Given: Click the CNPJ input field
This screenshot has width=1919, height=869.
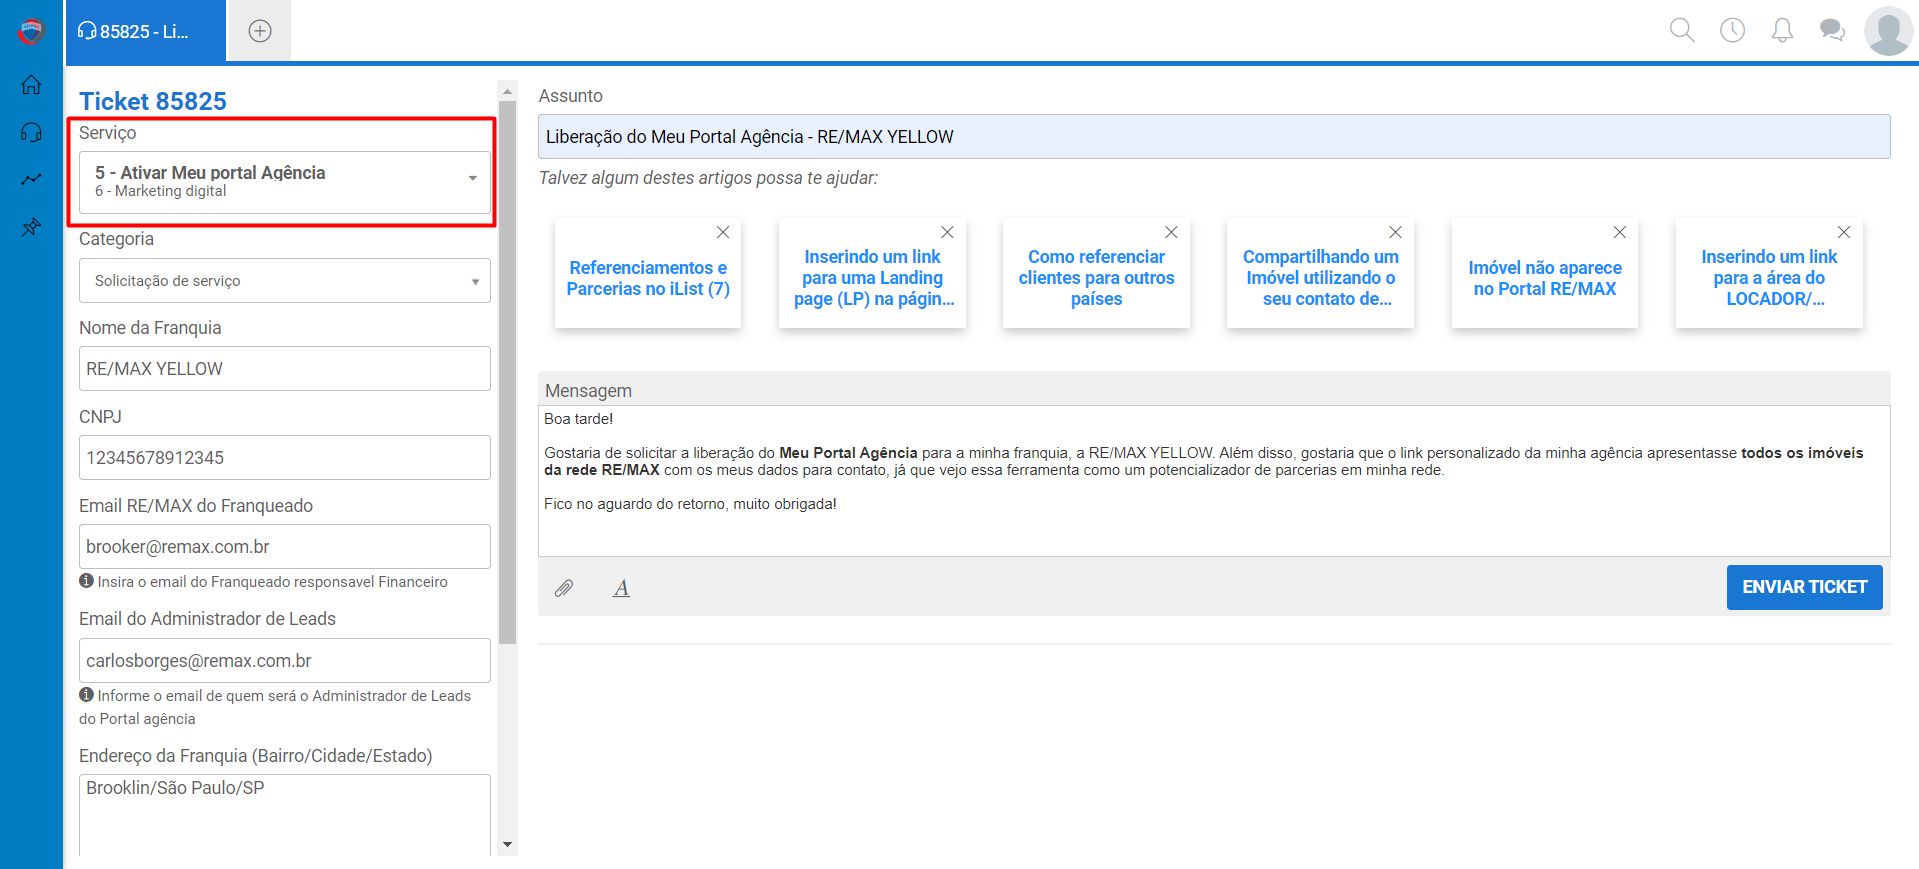Looking at the screenshot, I should click(x=285, y=458).
